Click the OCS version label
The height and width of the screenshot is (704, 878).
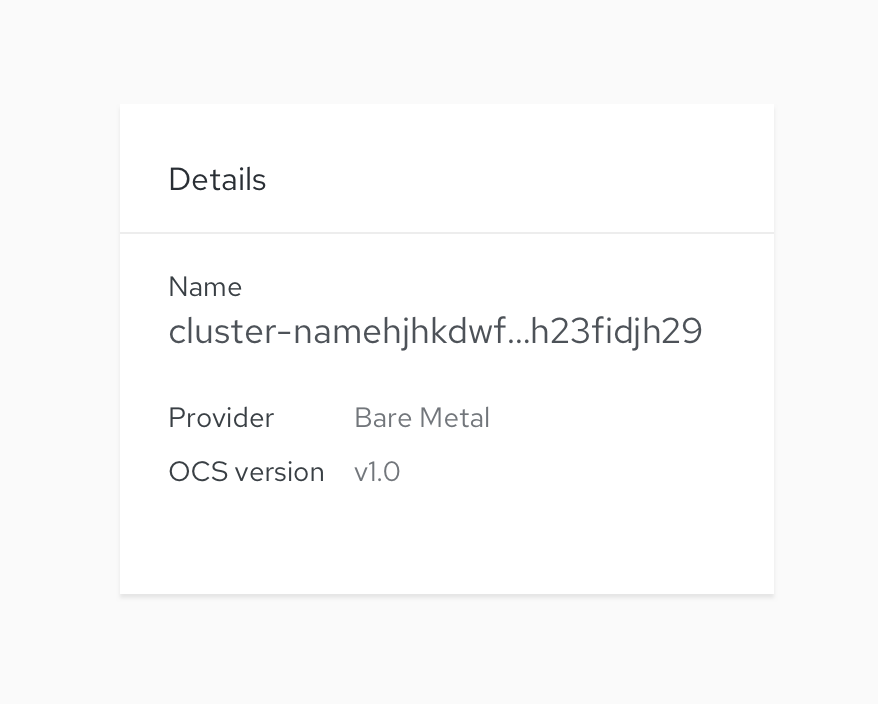[x=246, y=472]
